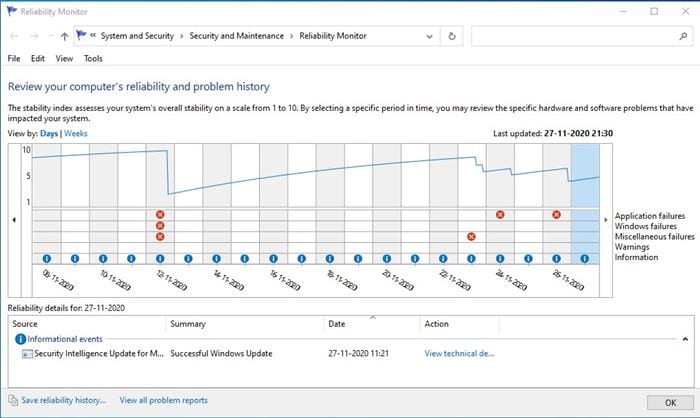
Task: Click information icon for 12-11-2020
Action: coord(160,258)
